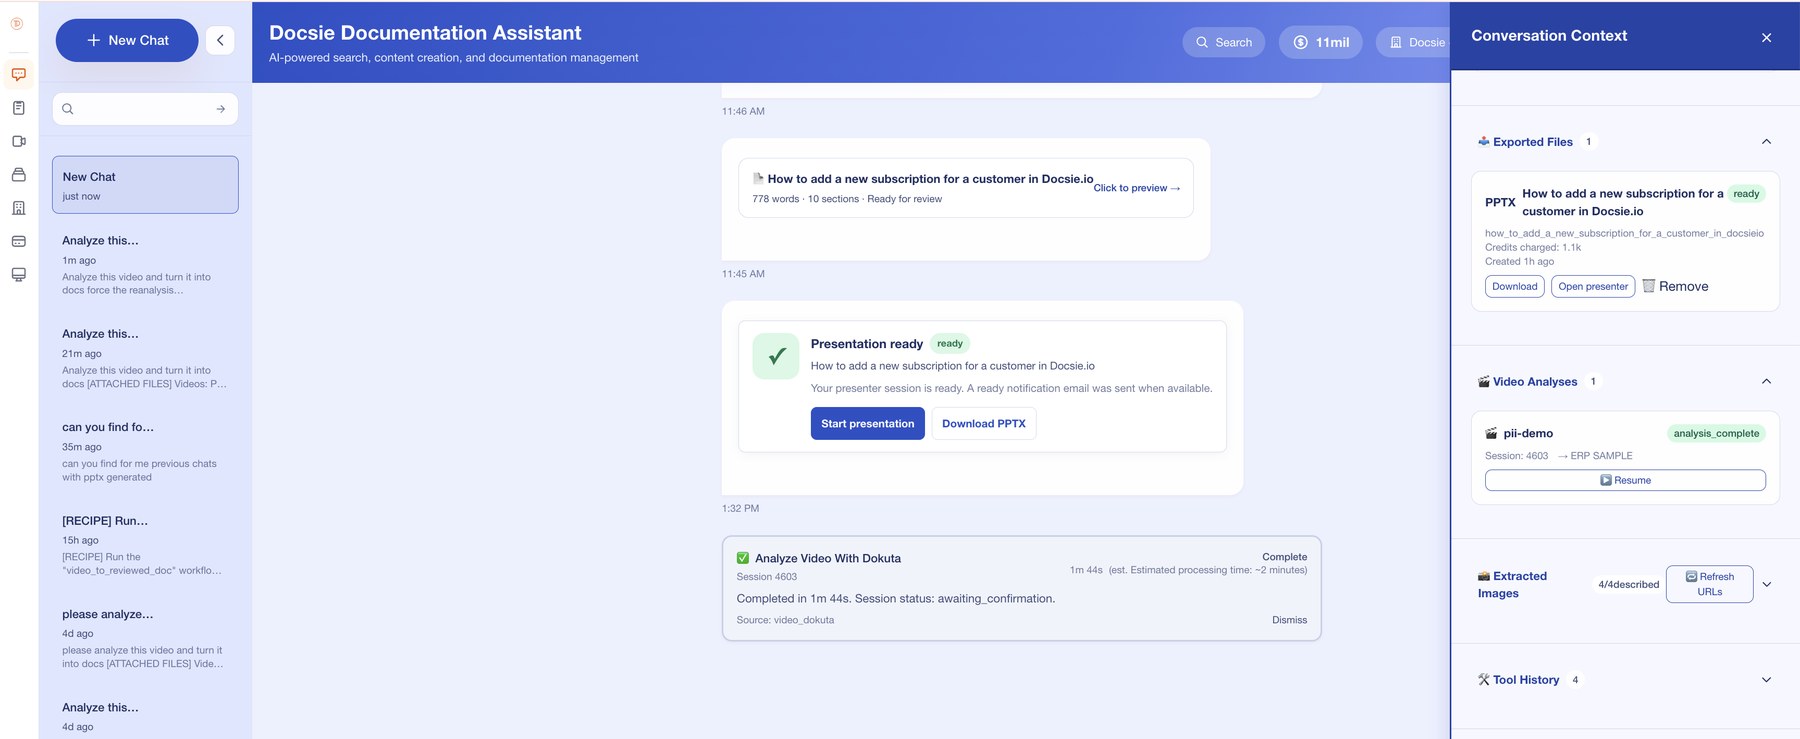
Task: Open the "[RECIPE] Run…" chat
Action: 145,545
